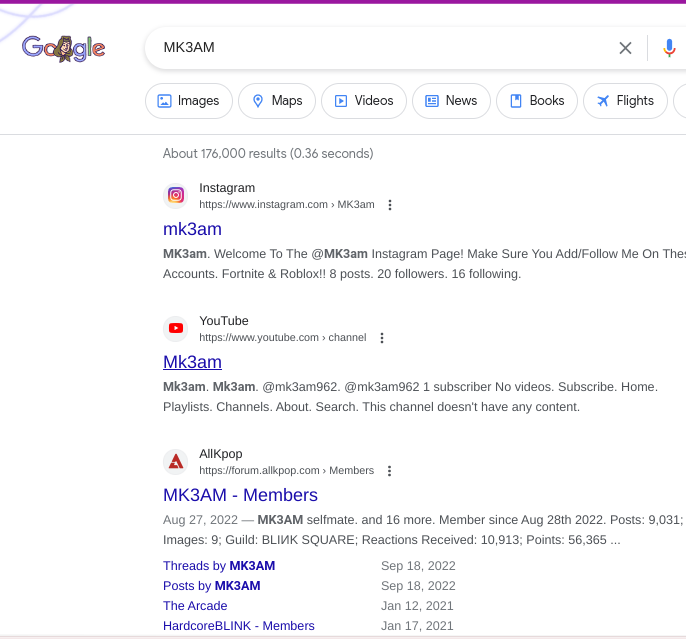This screenshot has width=686, height=639.
Task: Start voice search with the microphone icon
Action: 669,48
